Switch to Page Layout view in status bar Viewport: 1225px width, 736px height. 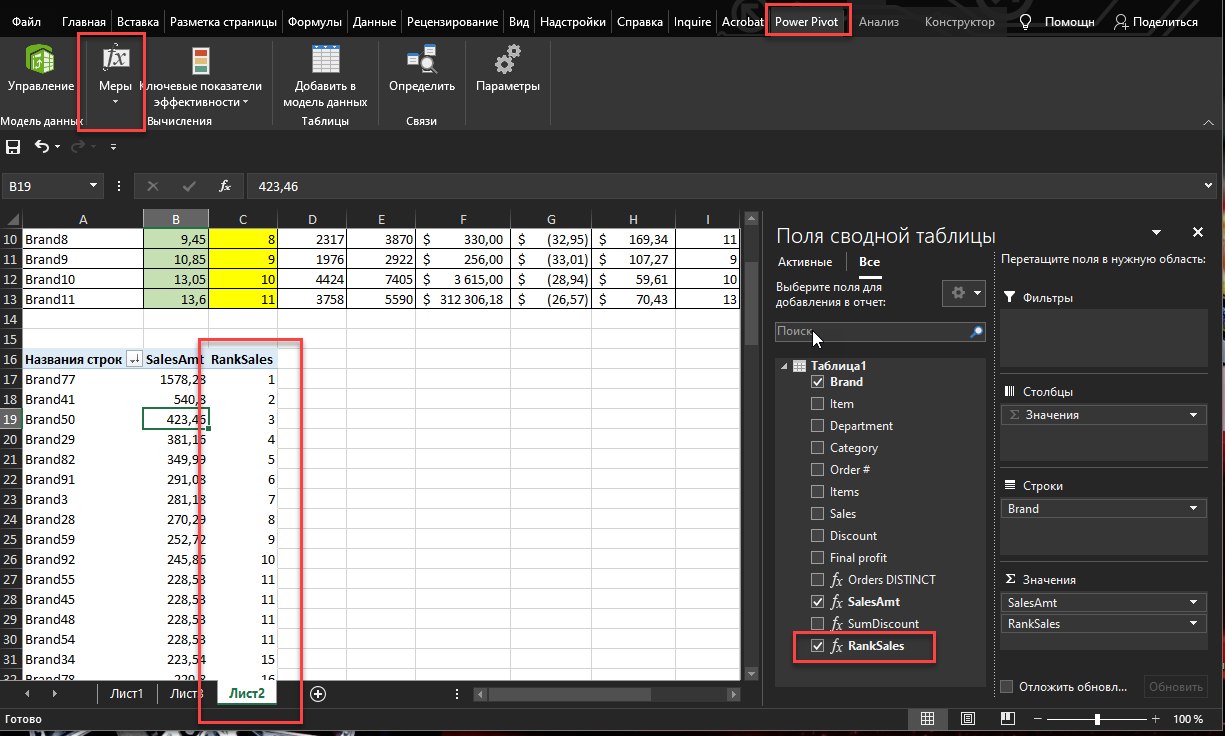967,719
